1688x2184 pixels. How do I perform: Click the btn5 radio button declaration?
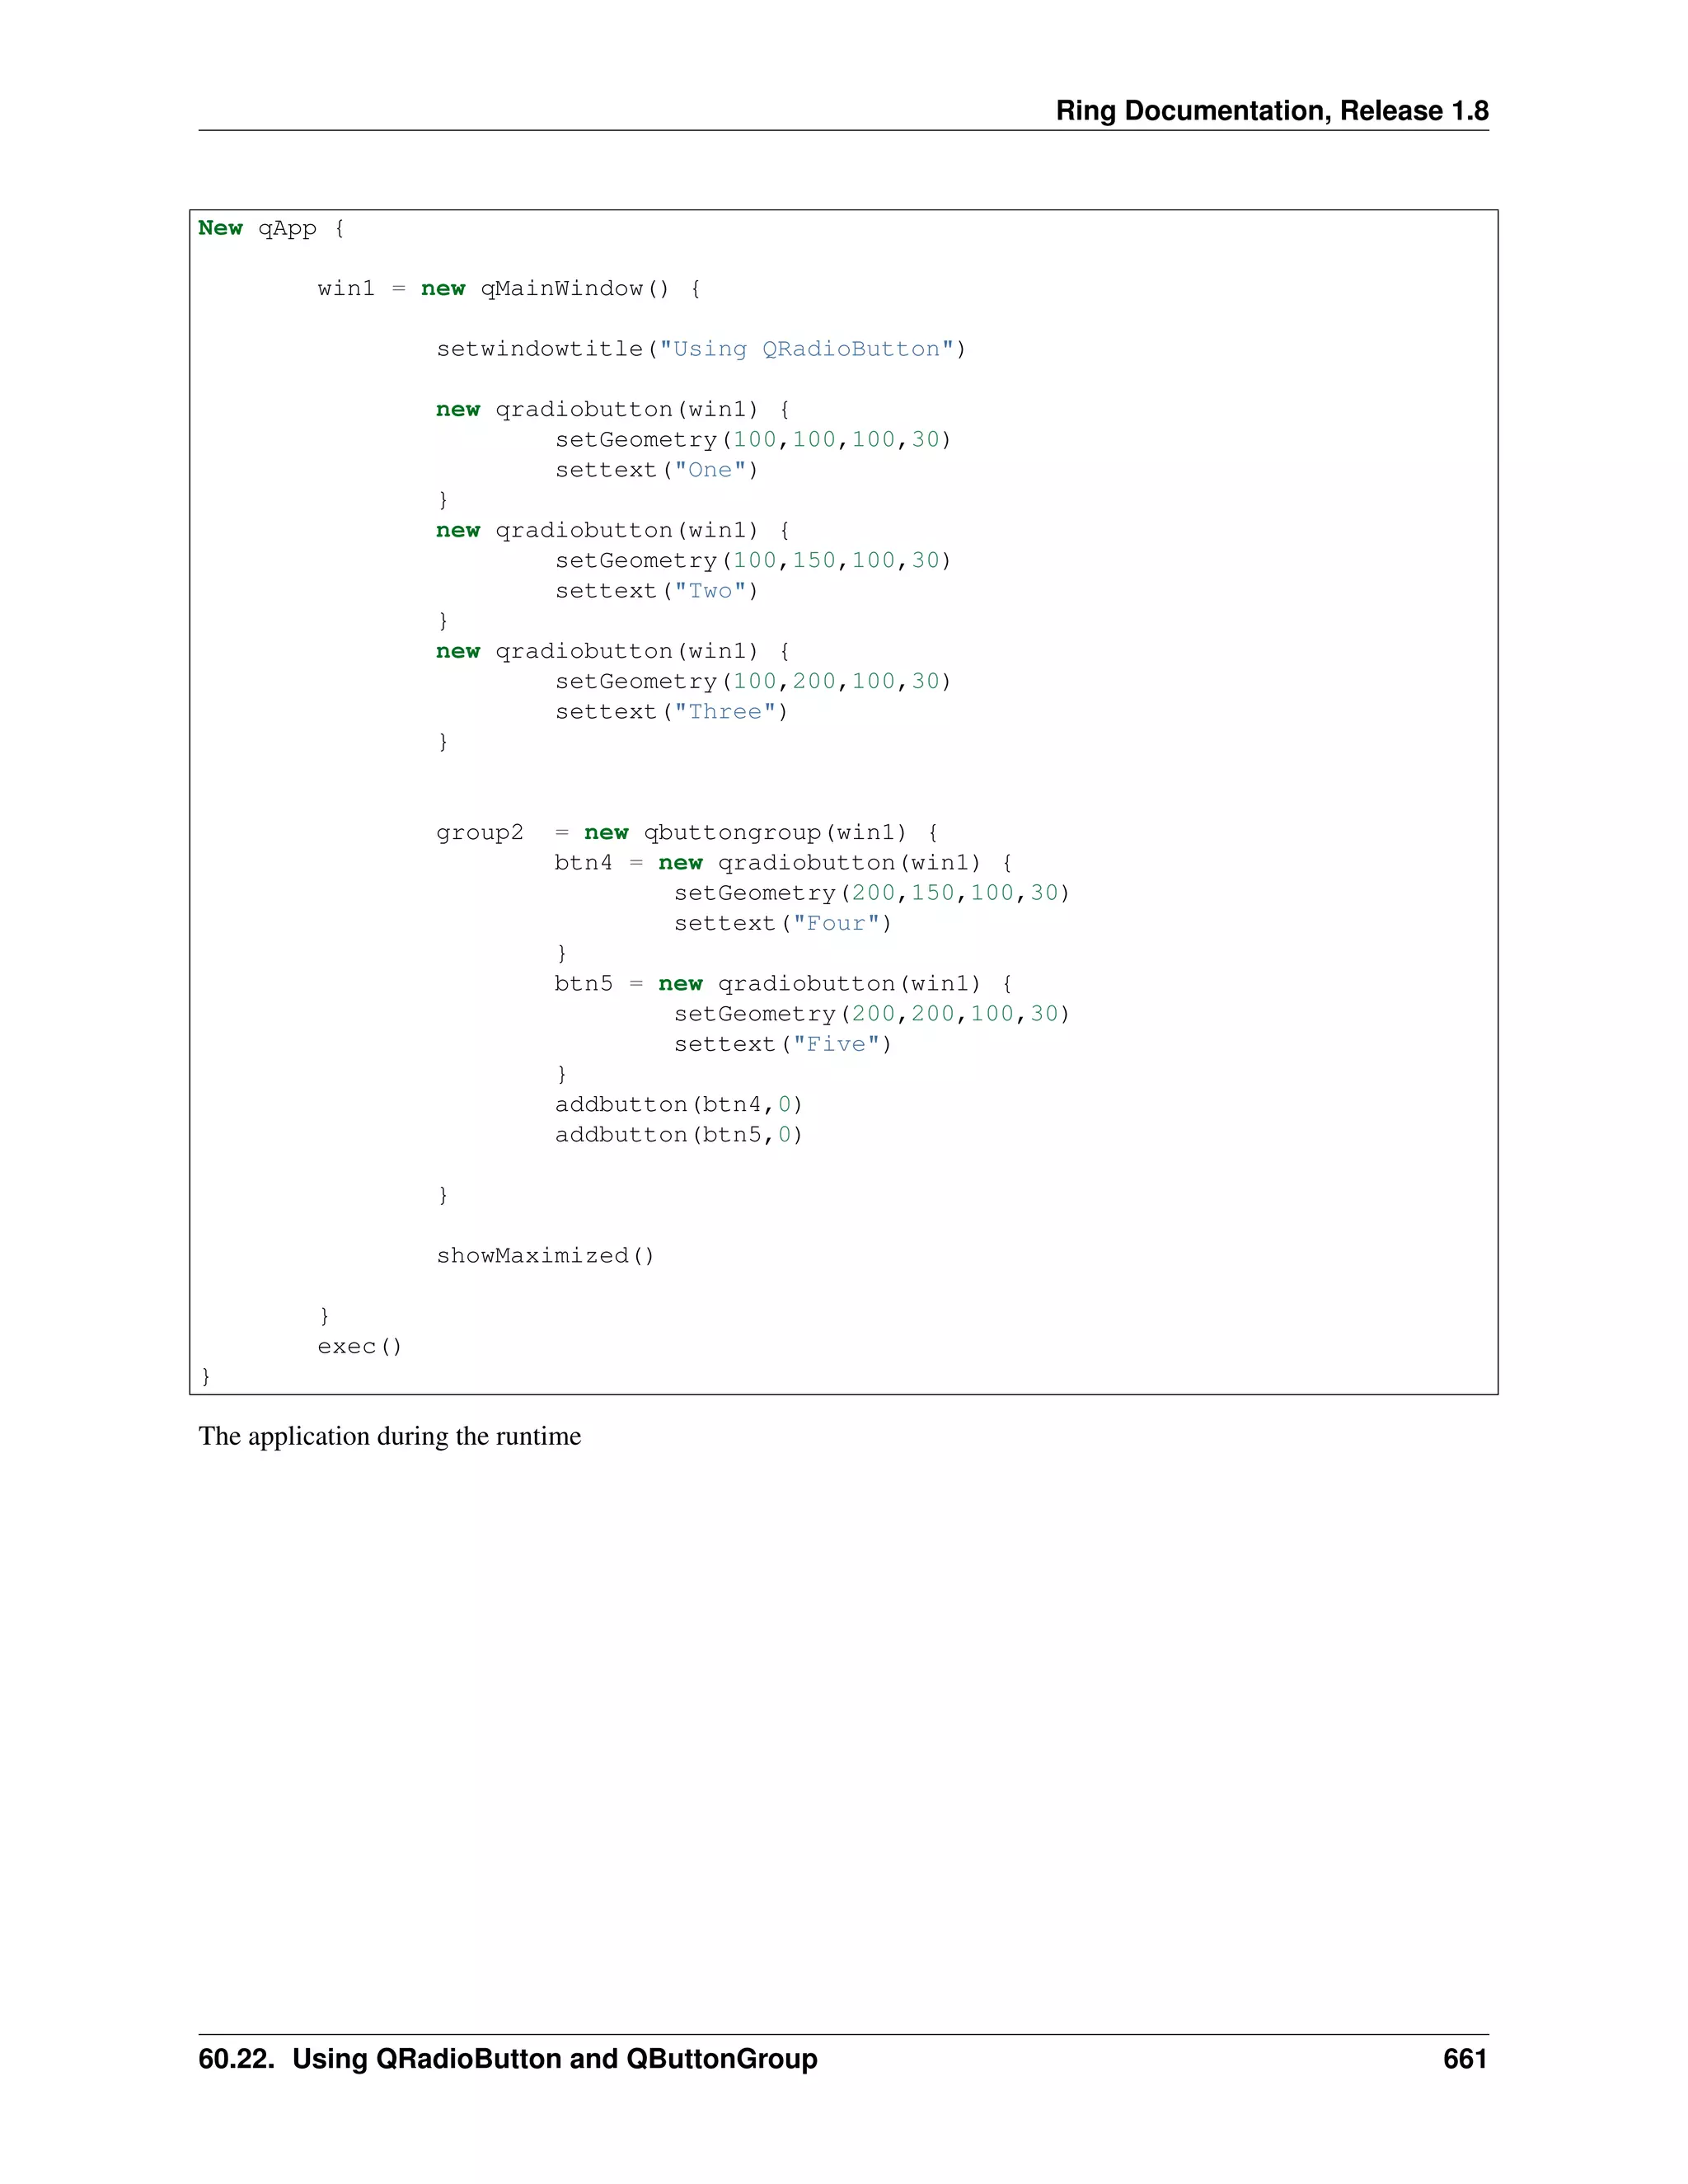point(782,984)
